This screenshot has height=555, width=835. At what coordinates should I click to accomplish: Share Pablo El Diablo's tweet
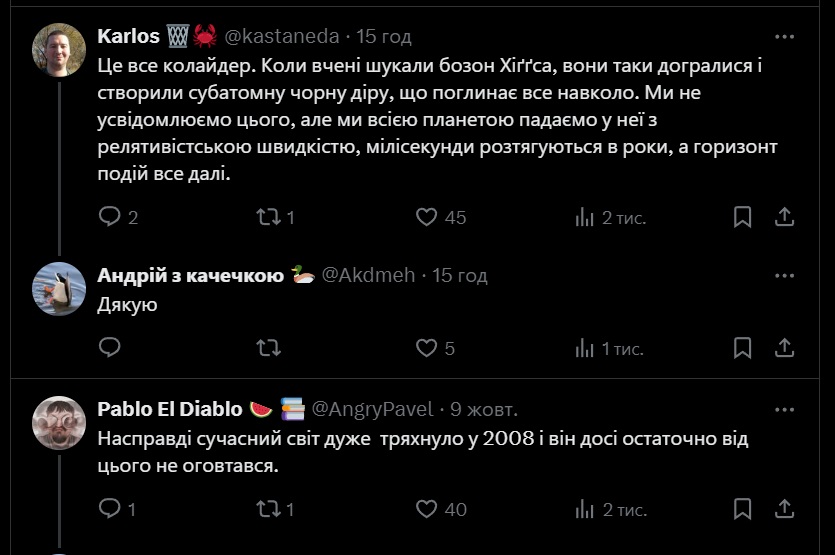tap(786, 509)
